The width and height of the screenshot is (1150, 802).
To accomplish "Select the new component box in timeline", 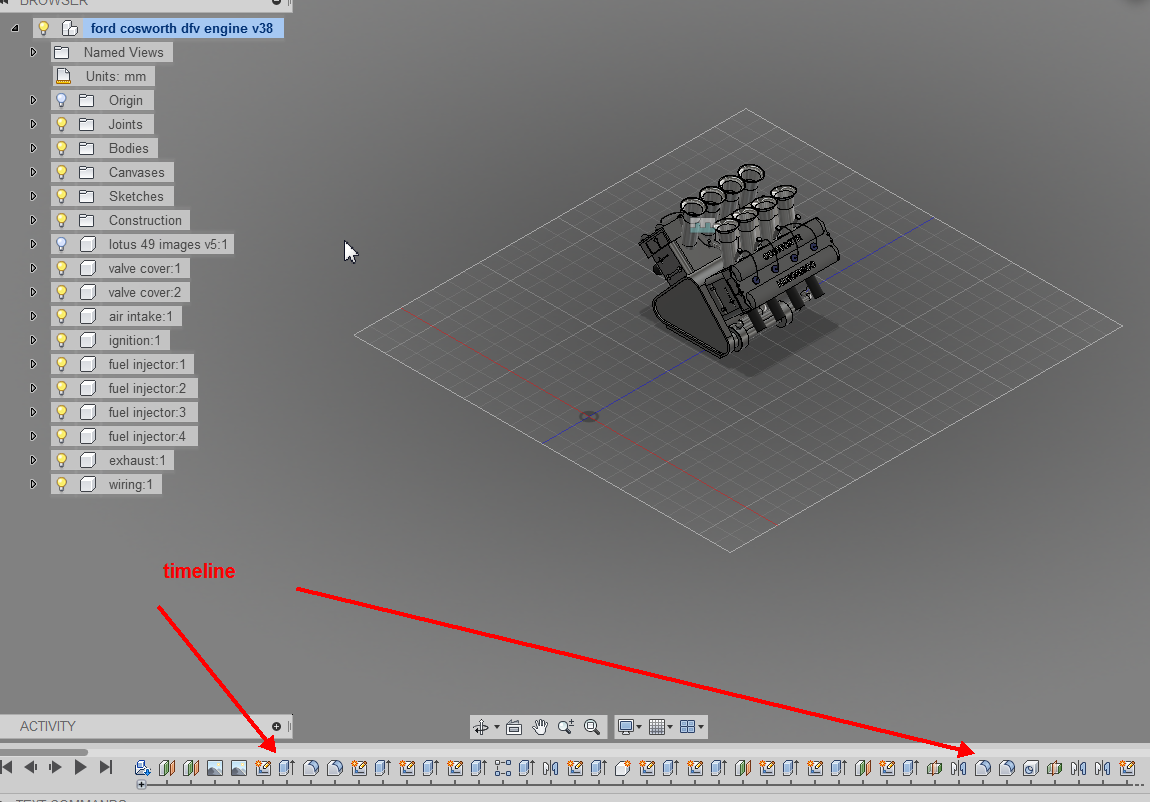I will (623, 768).
